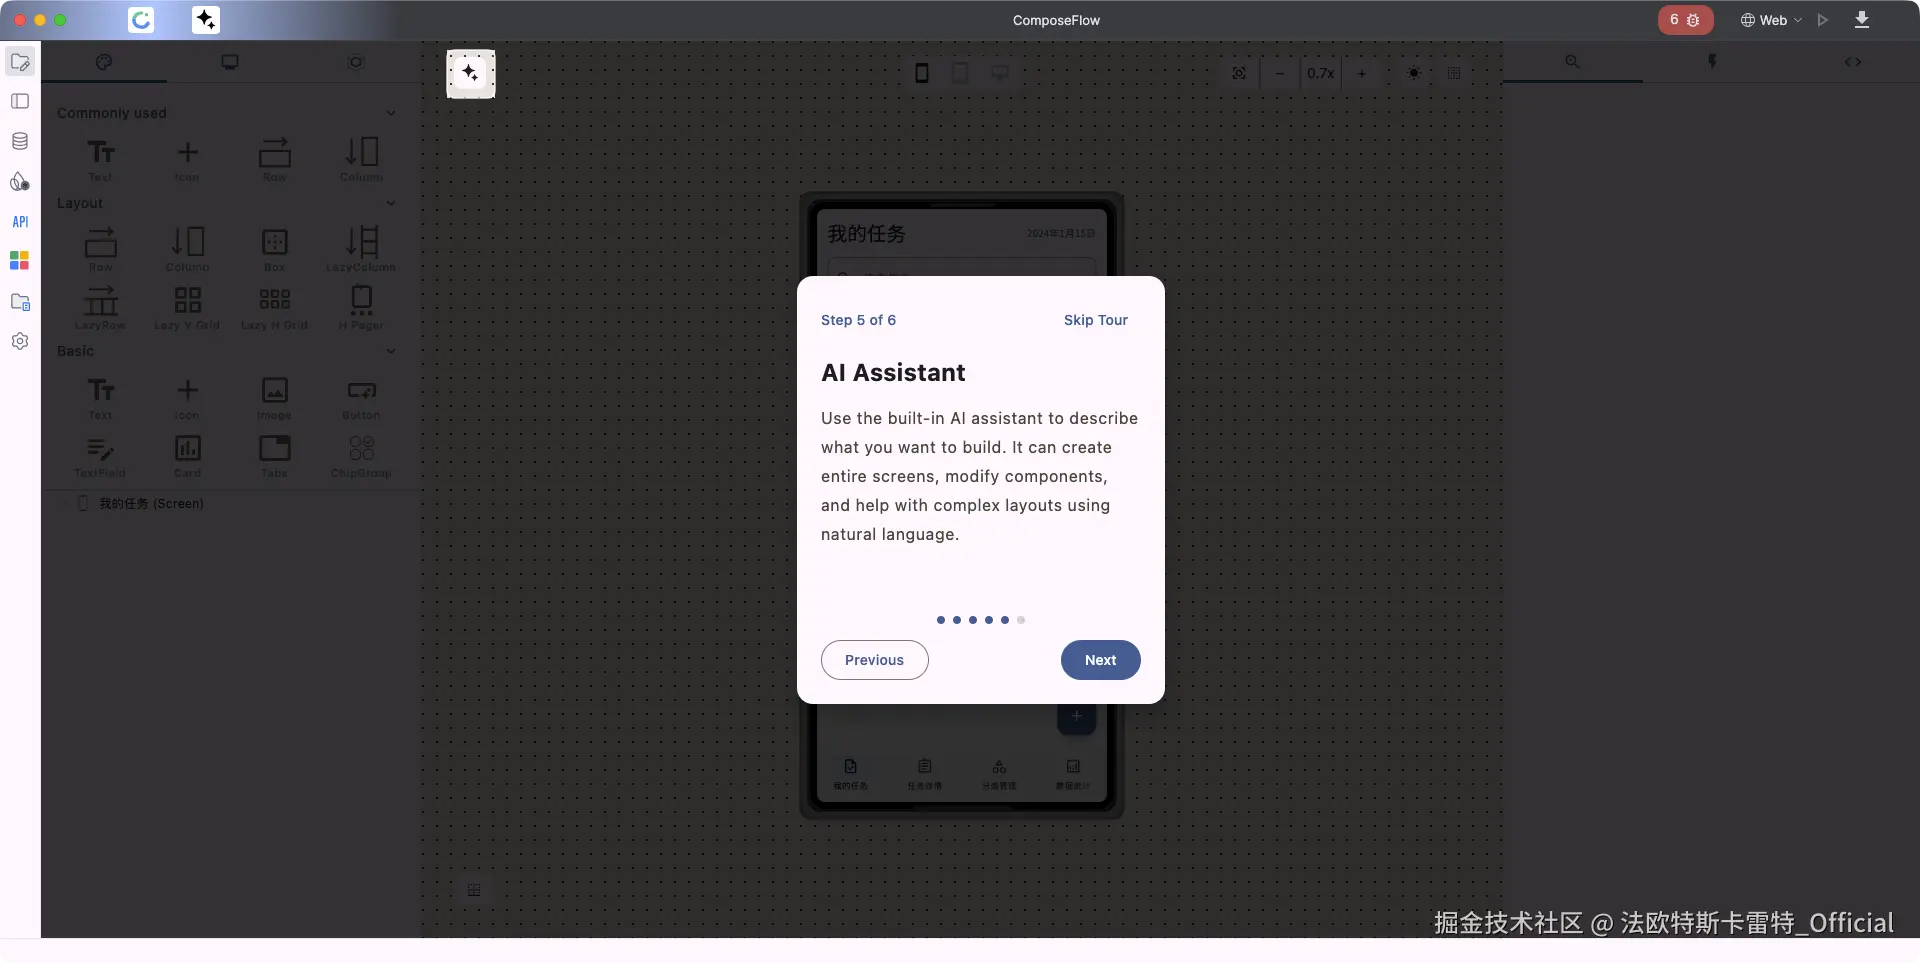Switch to the hexagon component tab

click(x=355, y=62)
